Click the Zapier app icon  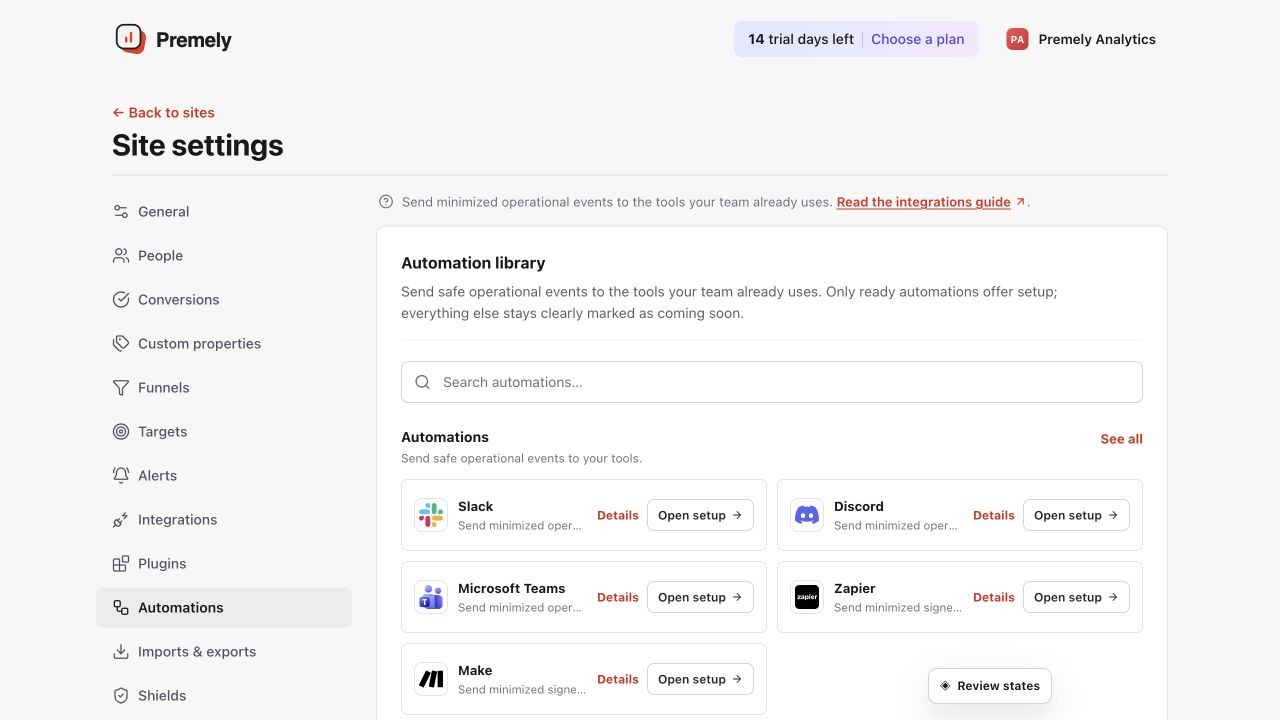tap(807, 597)
